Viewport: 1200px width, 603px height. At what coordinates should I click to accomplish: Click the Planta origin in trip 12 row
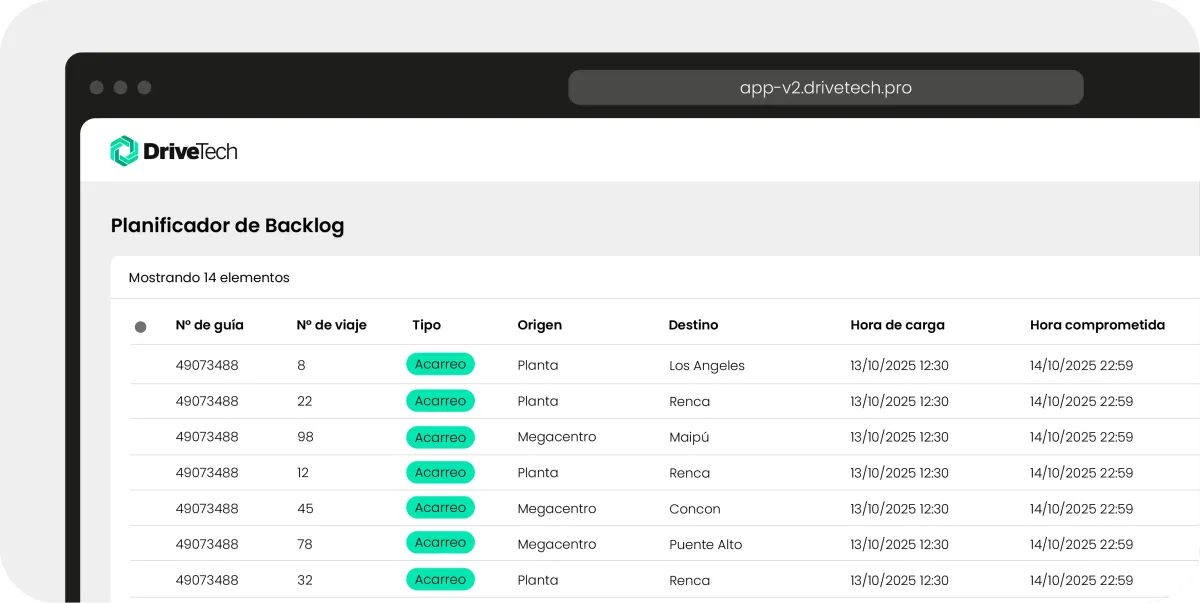538,473
